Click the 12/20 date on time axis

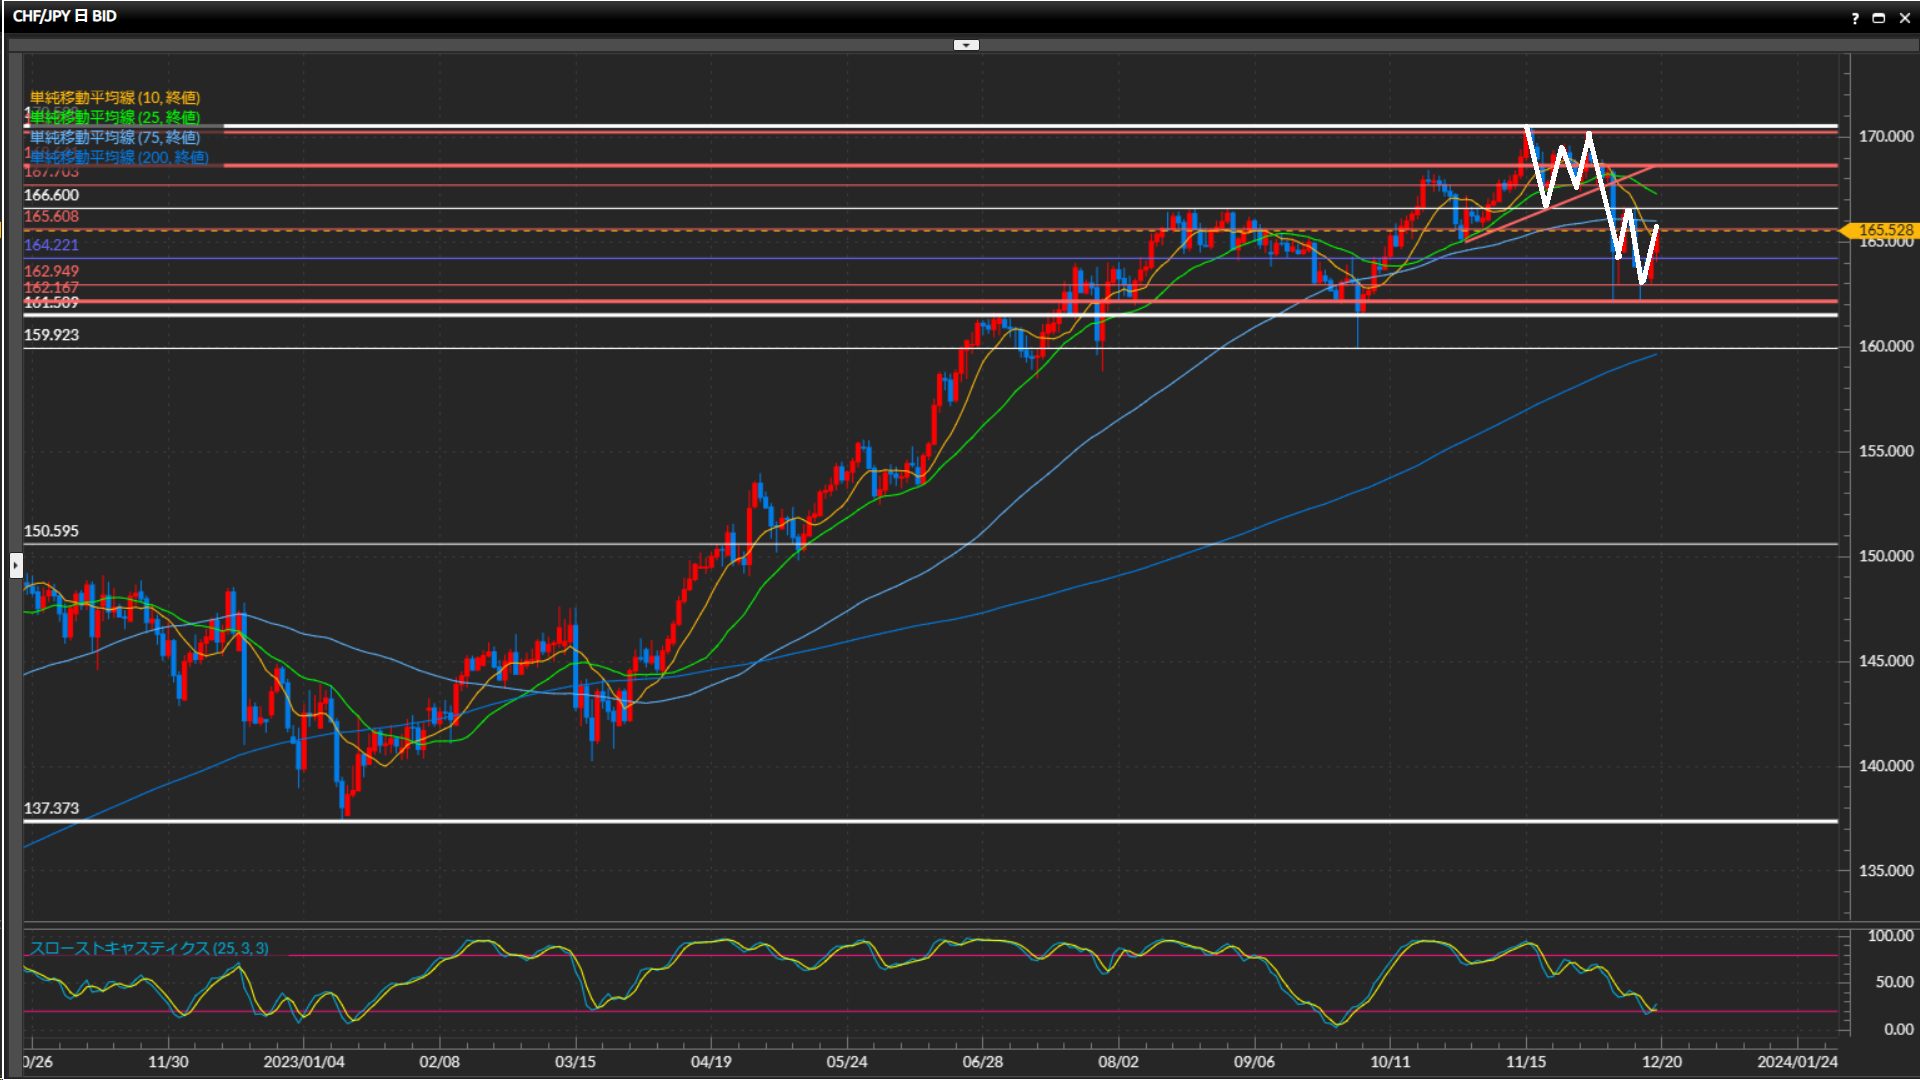click(1661, 1062)
